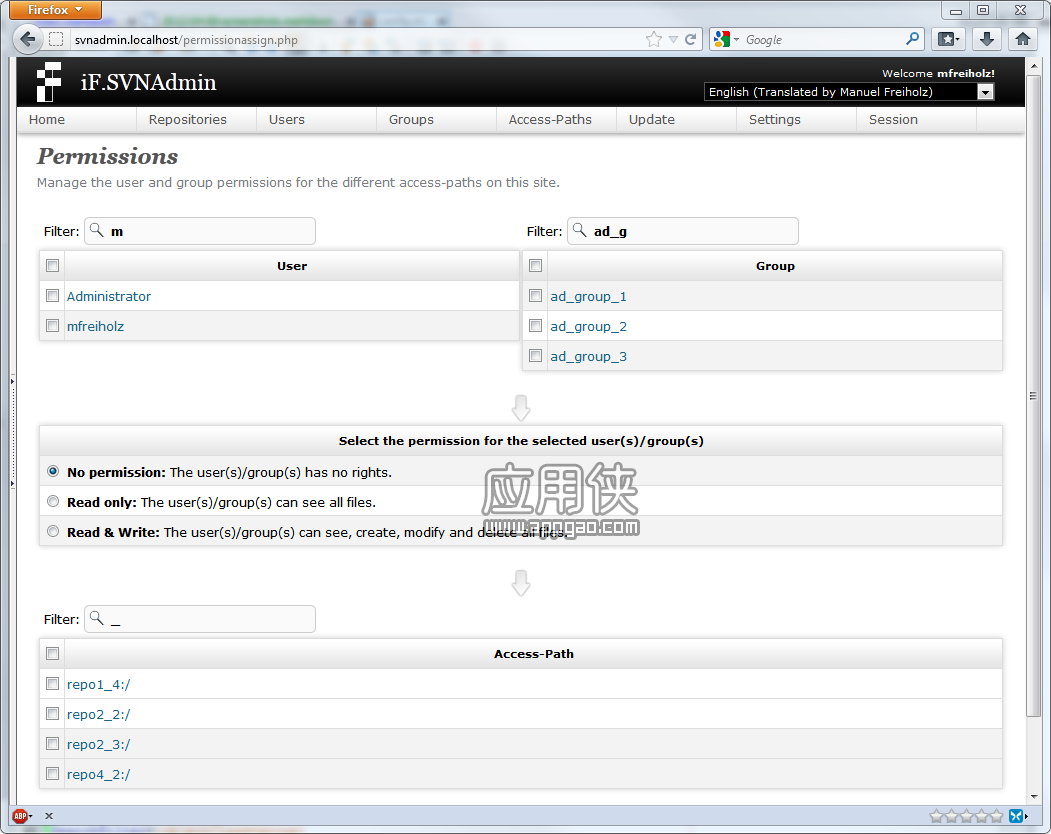Open the history dropdown arrow in the address bar
Image resolution: width=1051 pixels, height=834 pixels.
pos(674,40)
